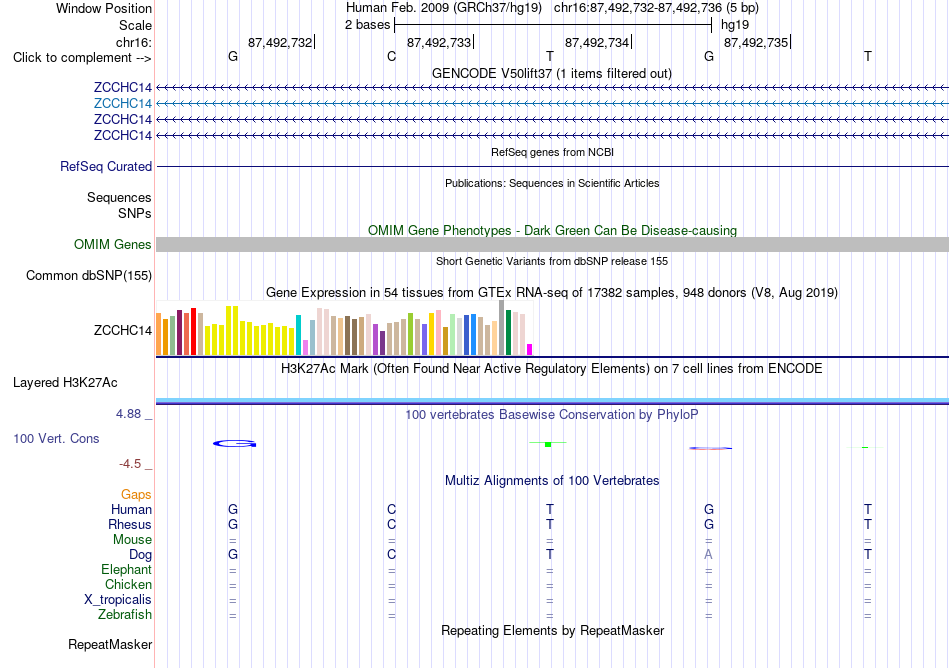Click the dark green bar in GTEx chart
This screenshot has width=950, height=668.
508,332
